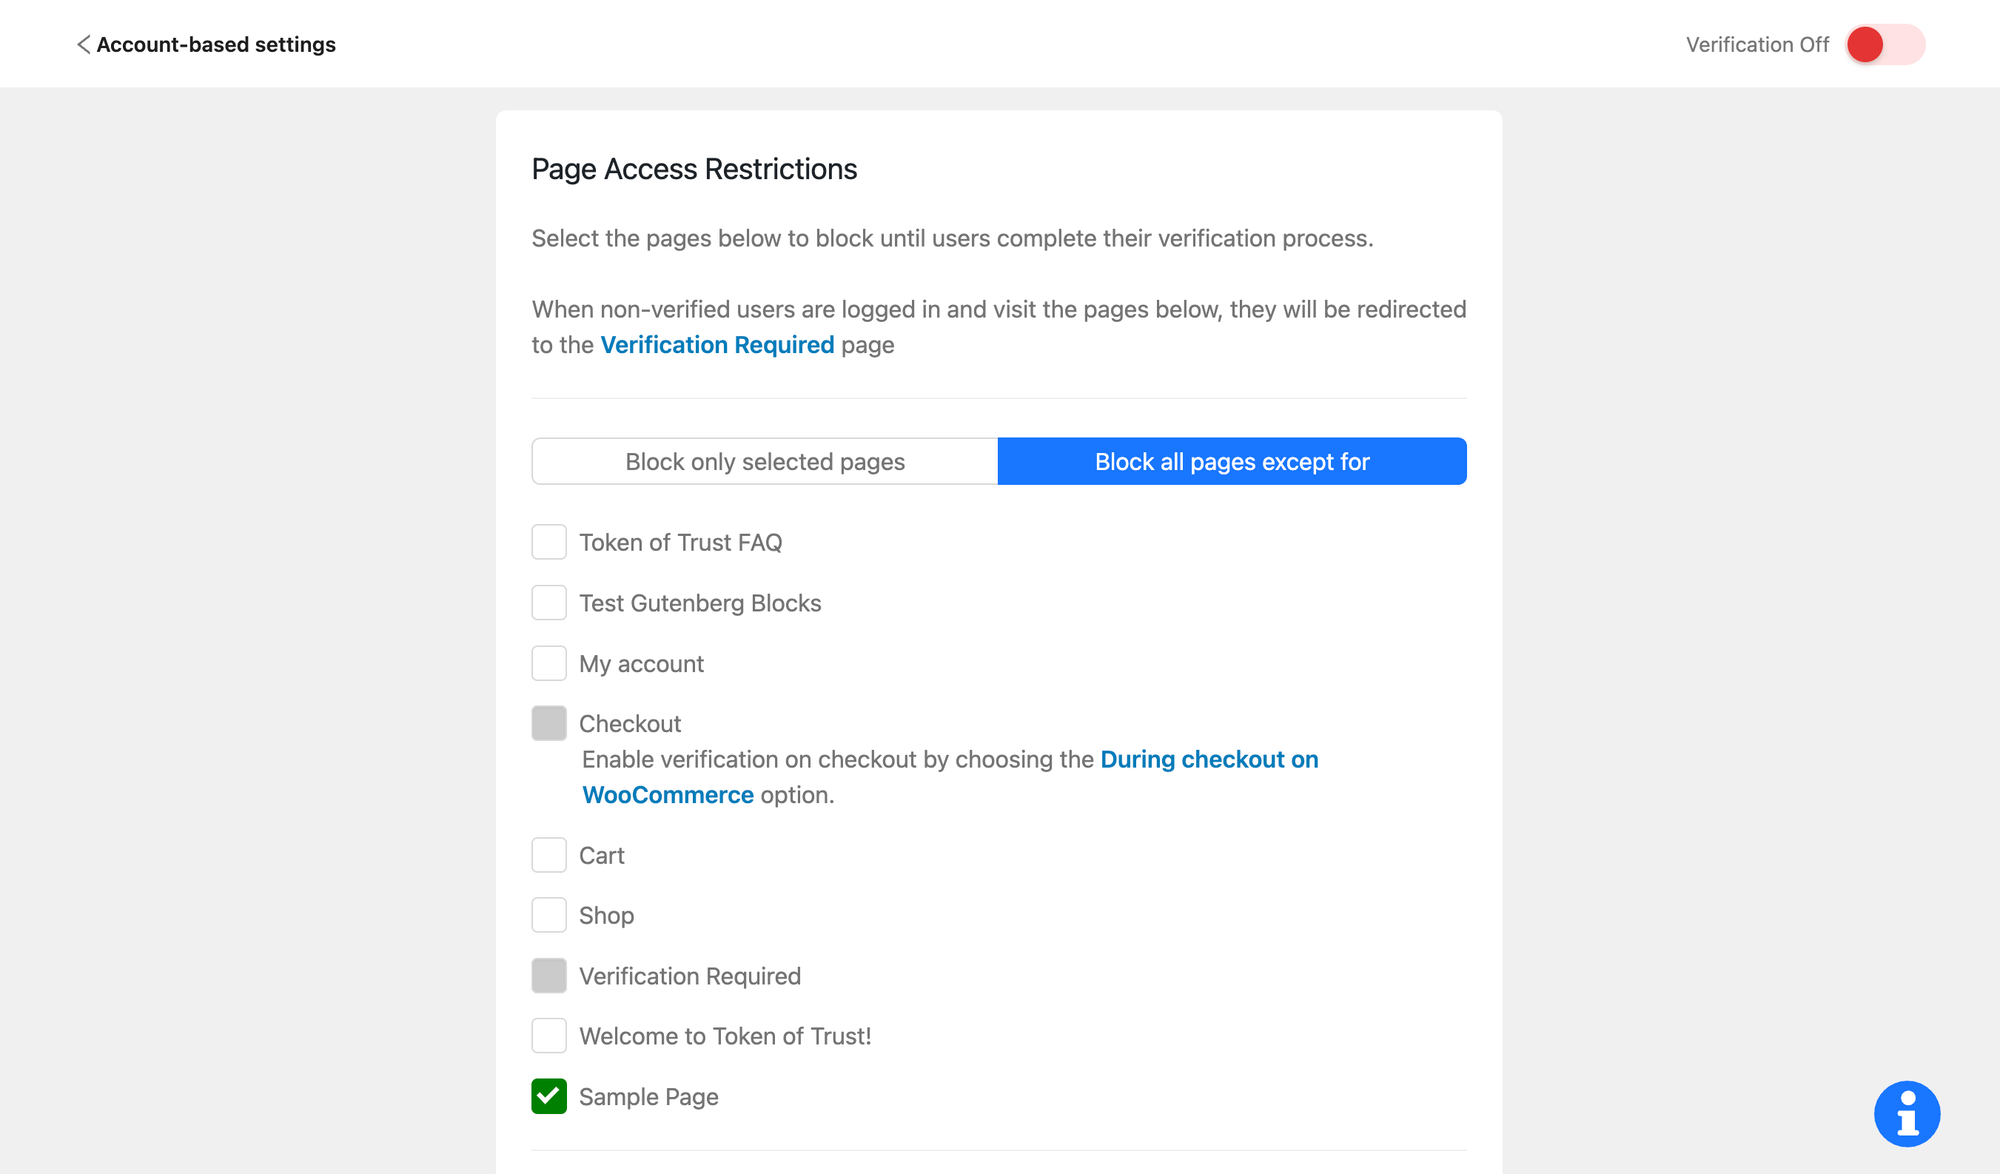Open the Verification Required page link

[x=717, y=345]
